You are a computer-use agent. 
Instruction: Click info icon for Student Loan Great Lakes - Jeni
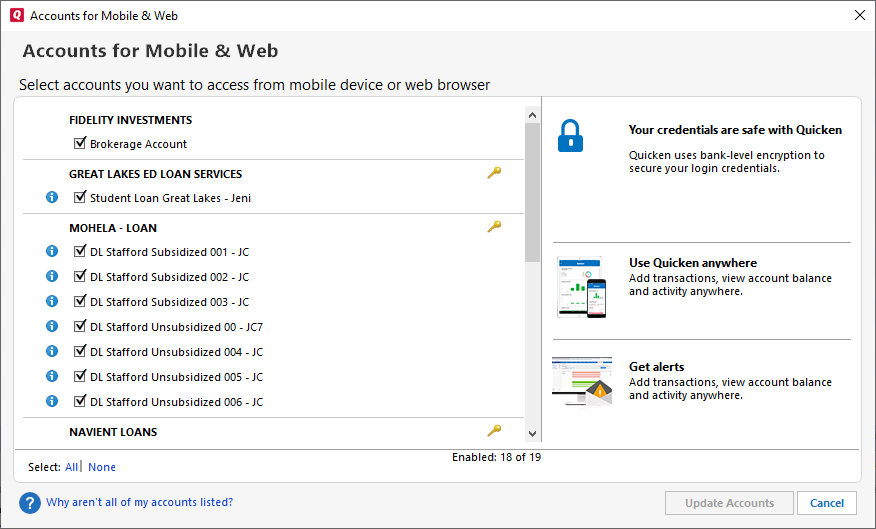[x=53, y=198]
